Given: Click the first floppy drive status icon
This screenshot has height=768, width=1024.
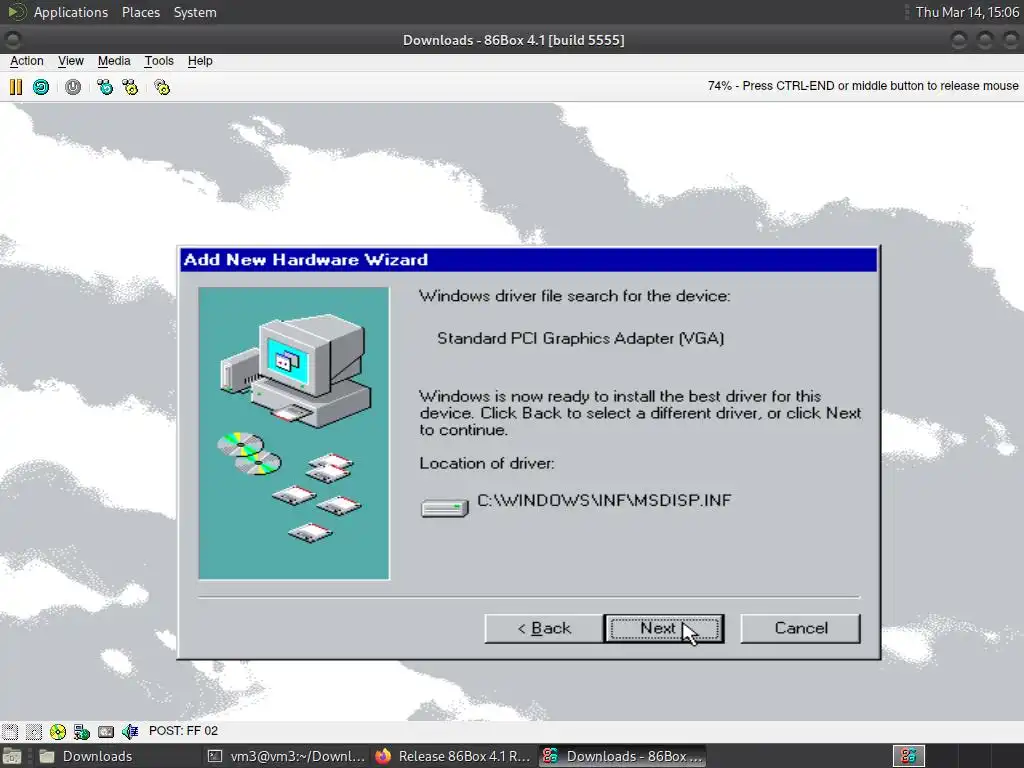Looking at the screenshot, I should pos(10,731).
